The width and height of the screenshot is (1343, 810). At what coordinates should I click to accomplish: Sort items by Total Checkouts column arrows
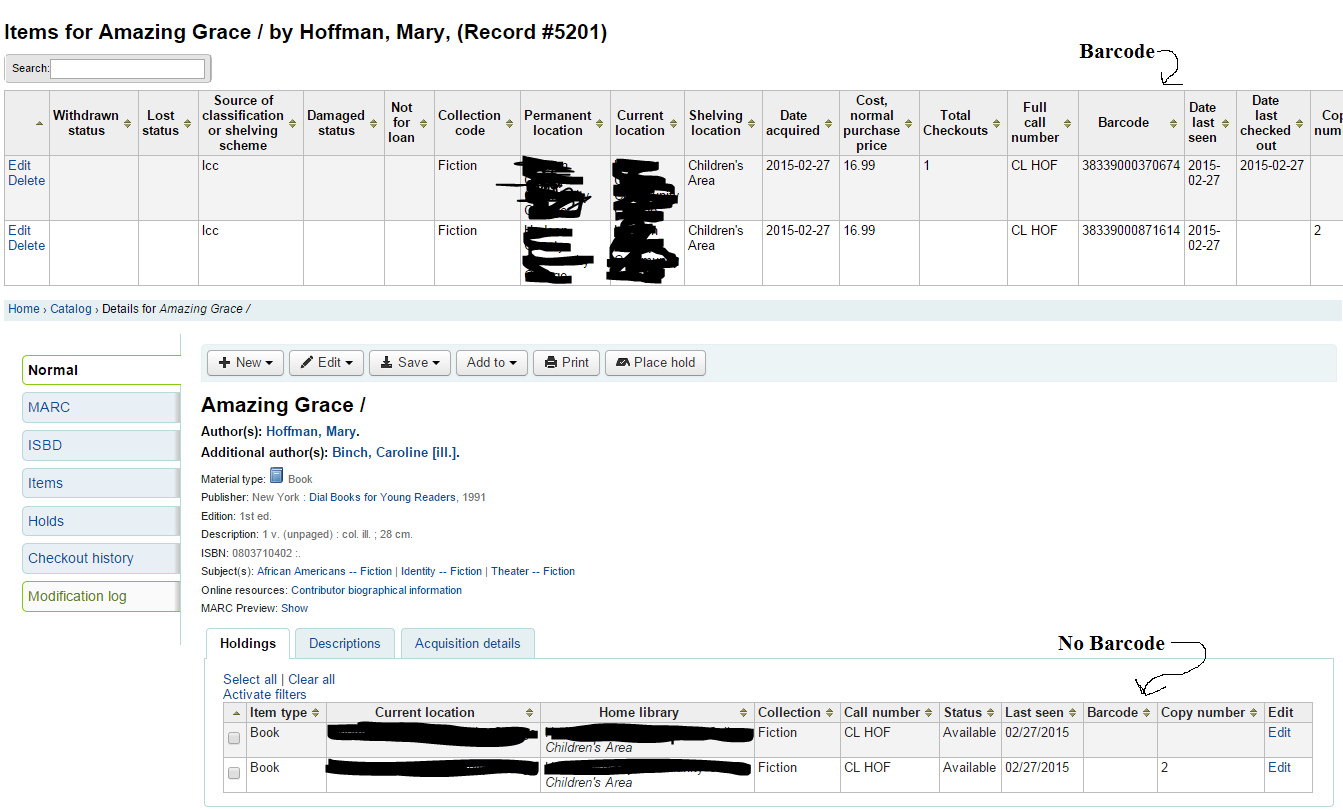coord(998,123)
